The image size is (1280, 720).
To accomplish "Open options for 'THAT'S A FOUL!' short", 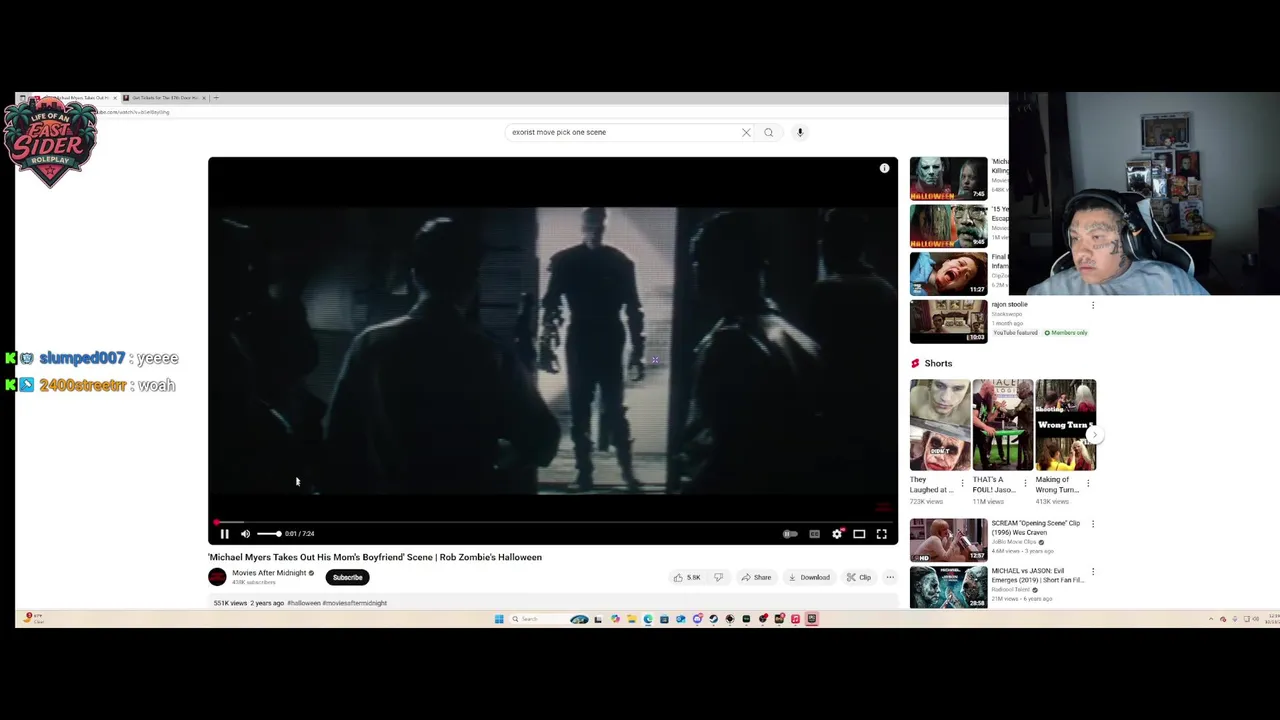I will tap(1025, 483).
